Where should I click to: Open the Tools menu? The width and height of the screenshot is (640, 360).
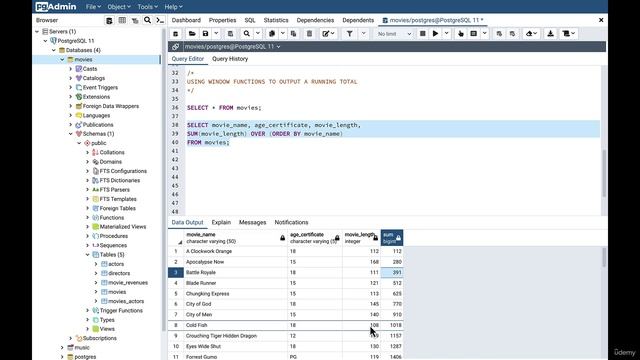point(147,7)
